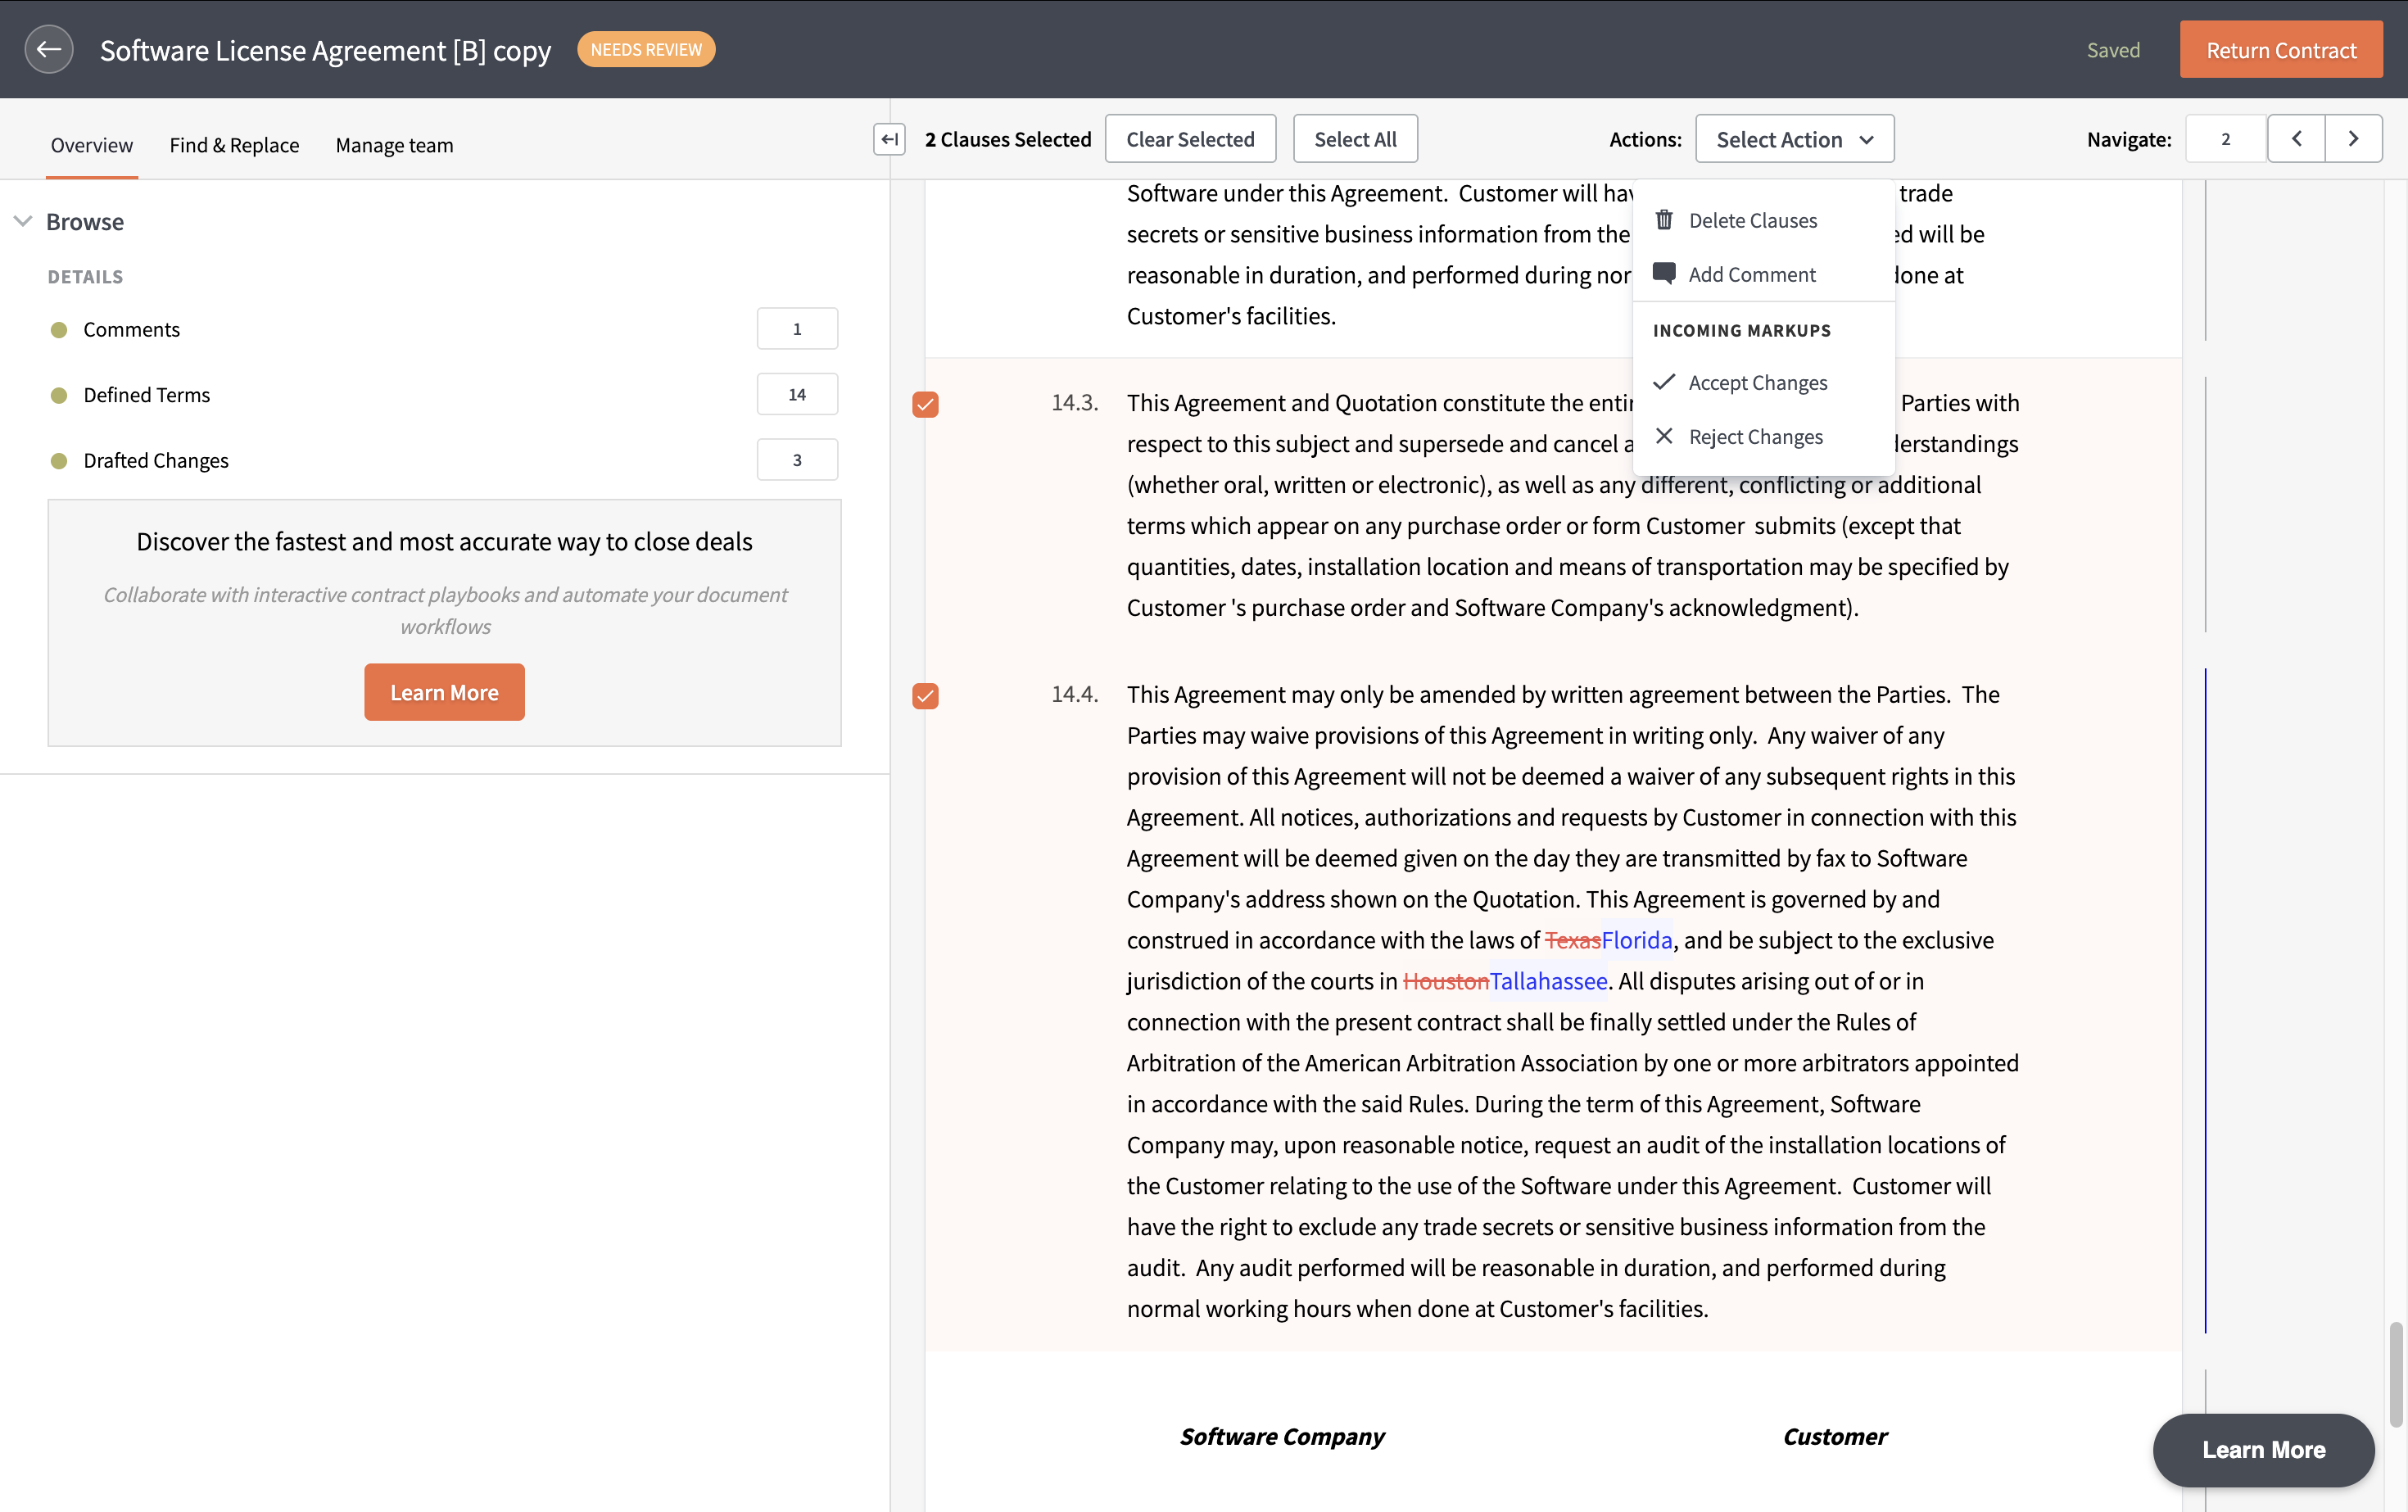Open the Find & Replace tab
Image resolution: width=2408 pixels, height=1512 pixels.
click(234, 145)
